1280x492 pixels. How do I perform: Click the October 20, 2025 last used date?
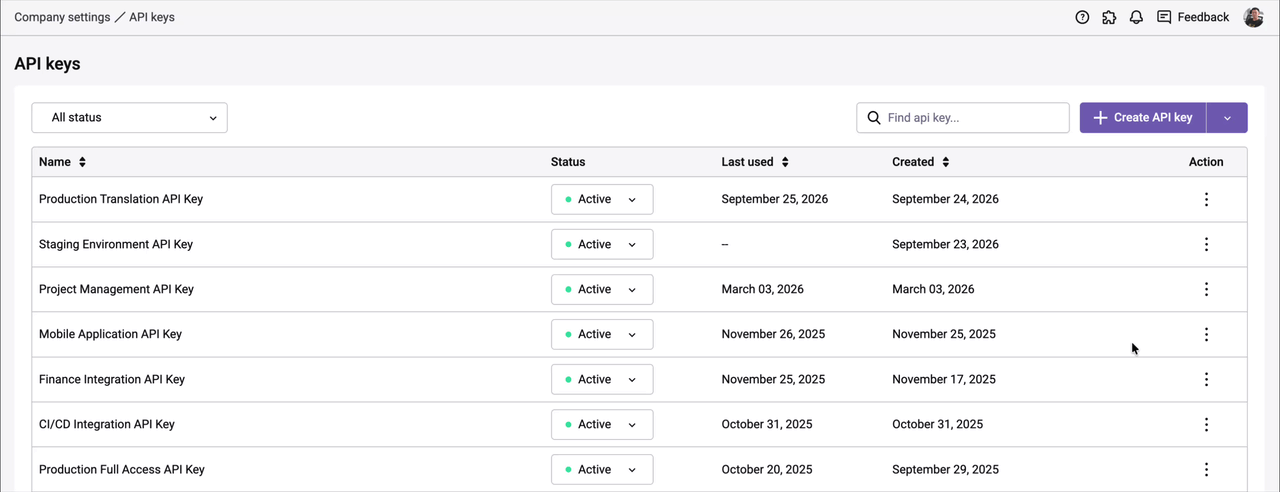coord(767,469)
